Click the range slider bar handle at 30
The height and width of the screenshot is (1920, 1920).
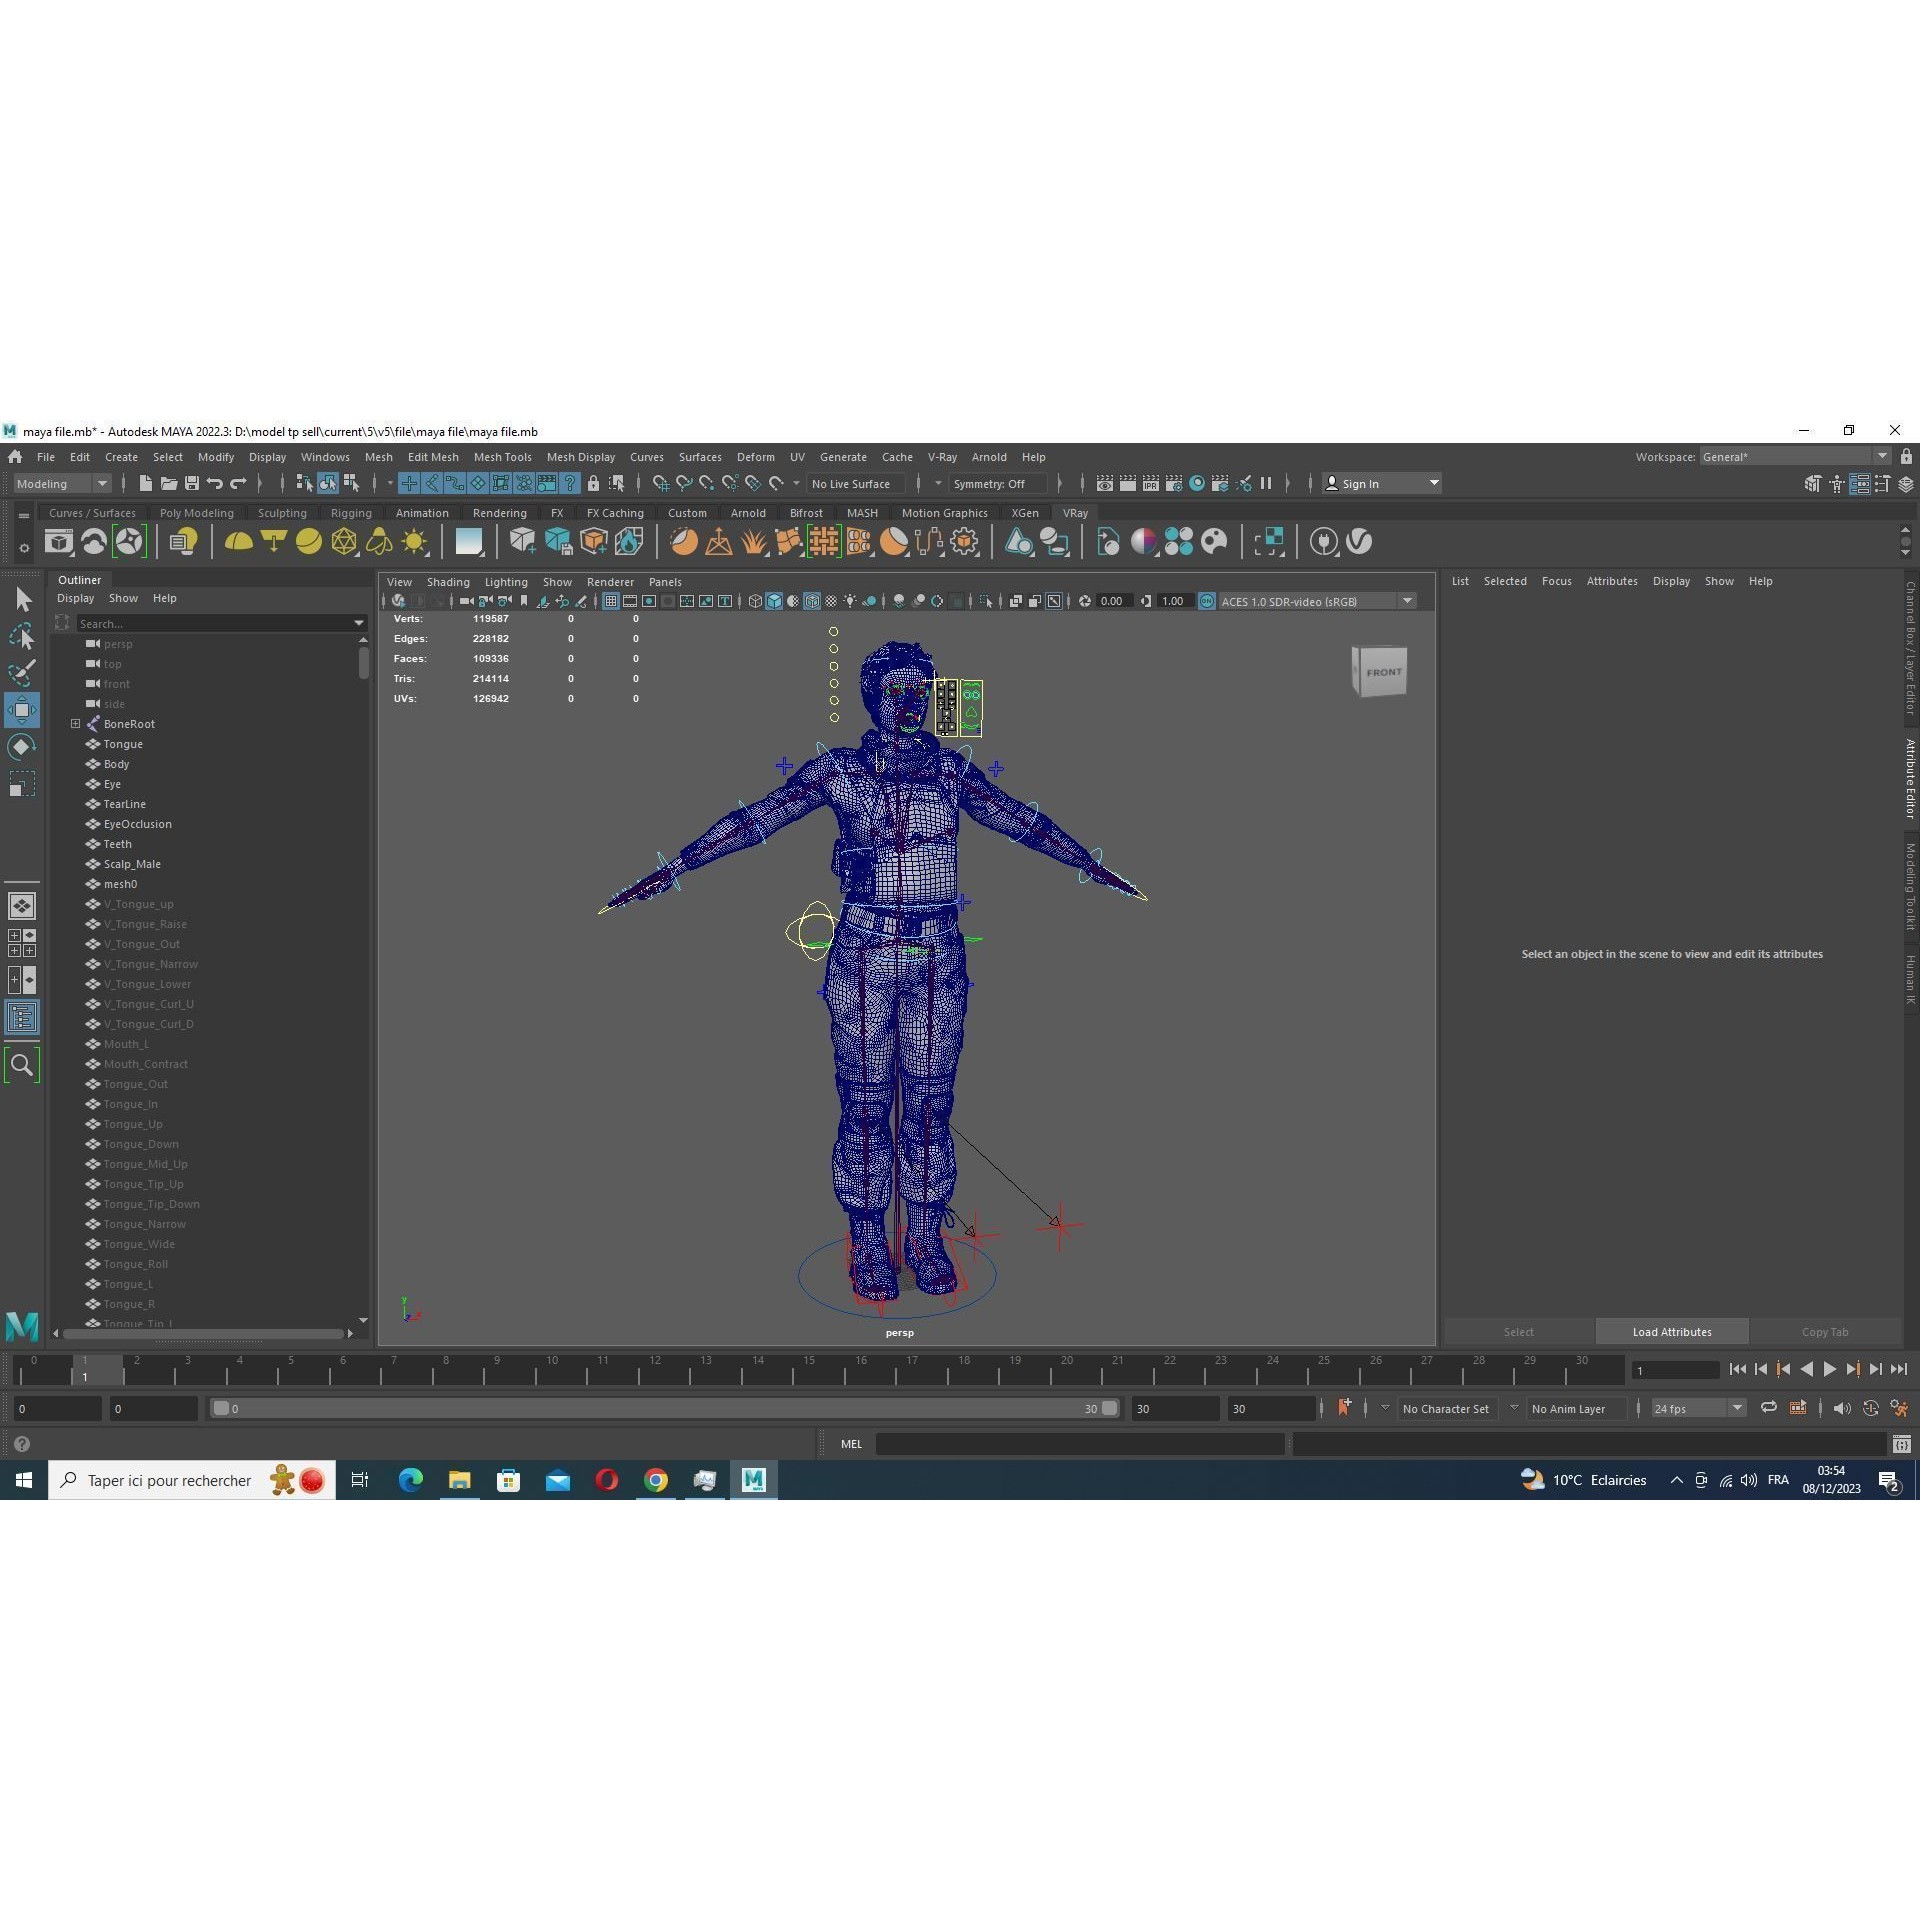tap(1109, 1408)
